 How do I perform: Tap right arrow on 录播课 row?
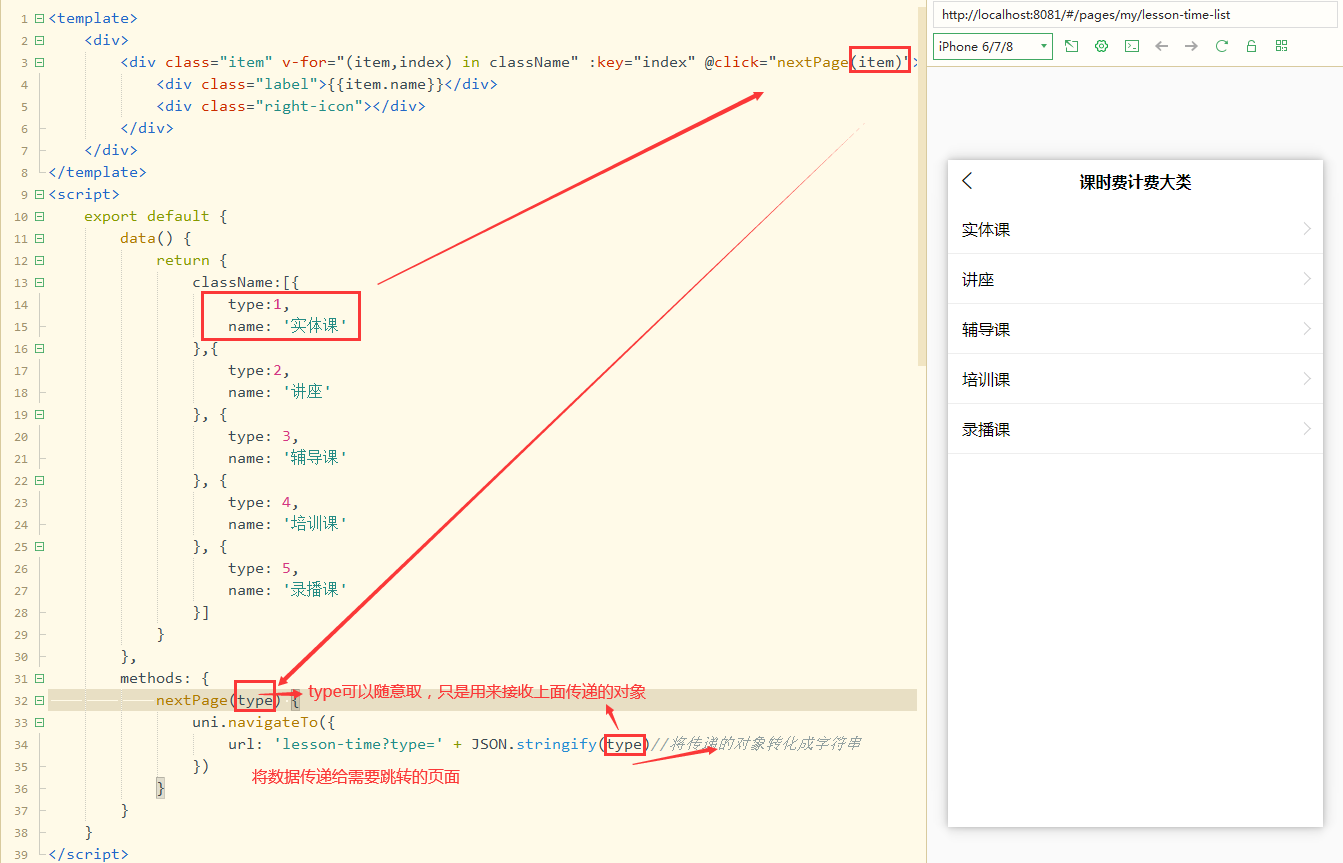coord(1307,429)
